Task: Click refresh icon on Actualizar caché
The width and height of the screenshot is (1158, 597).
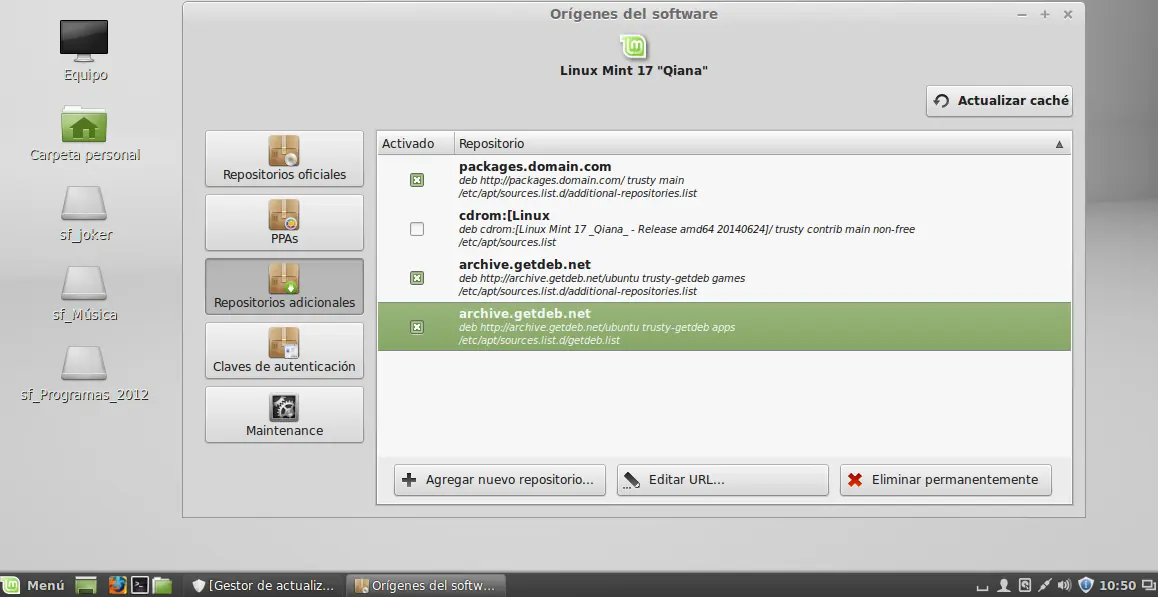Action: pyautogui.click(x=941, y=101)
